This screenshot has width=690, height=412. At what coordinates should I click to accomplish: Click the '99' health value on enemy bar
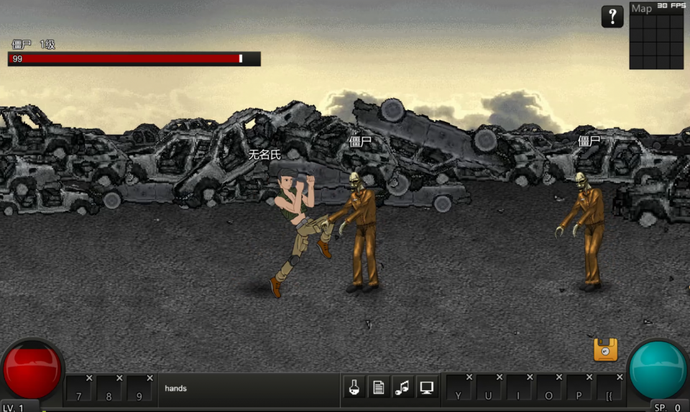18,59
